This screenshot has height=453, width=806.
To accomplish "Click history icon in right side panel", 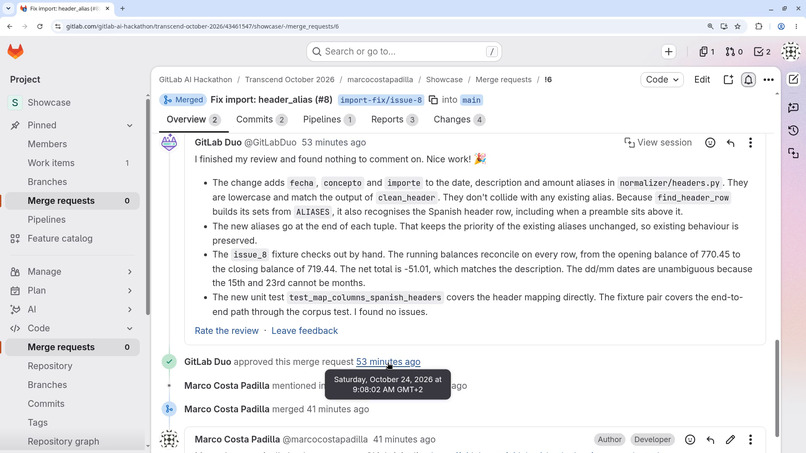I will [793, 130].
